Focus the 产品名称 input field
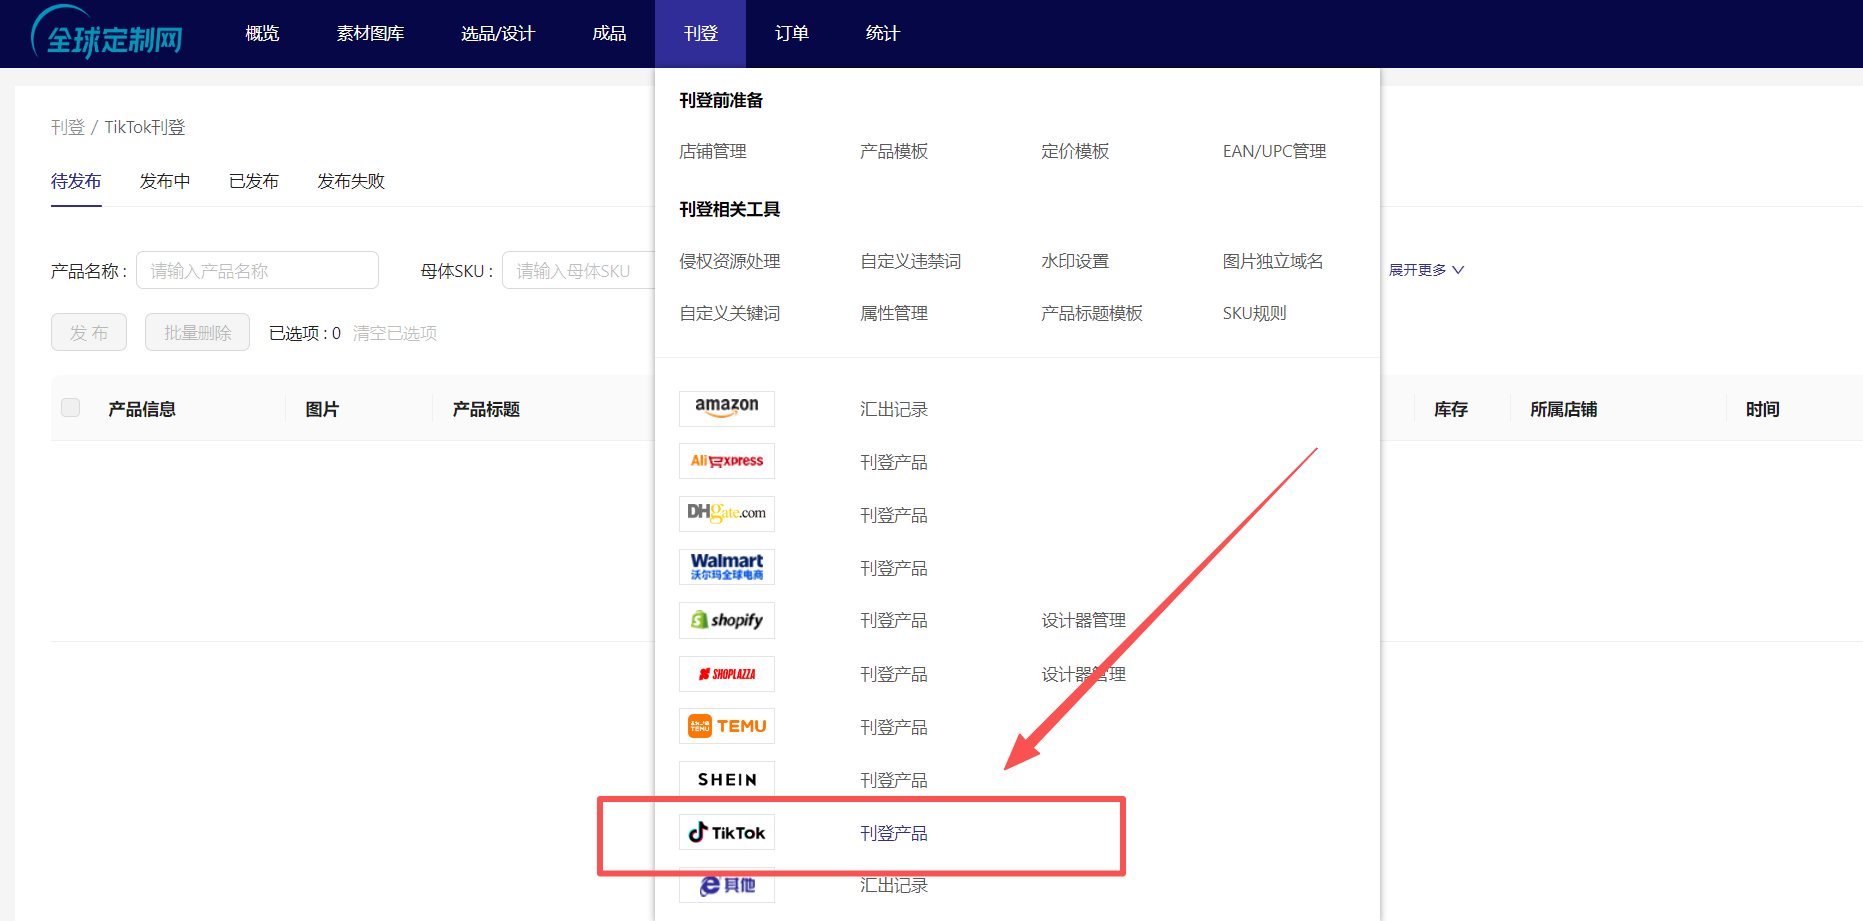This screenshot has height=921, width=1863. tap(257, 271)
